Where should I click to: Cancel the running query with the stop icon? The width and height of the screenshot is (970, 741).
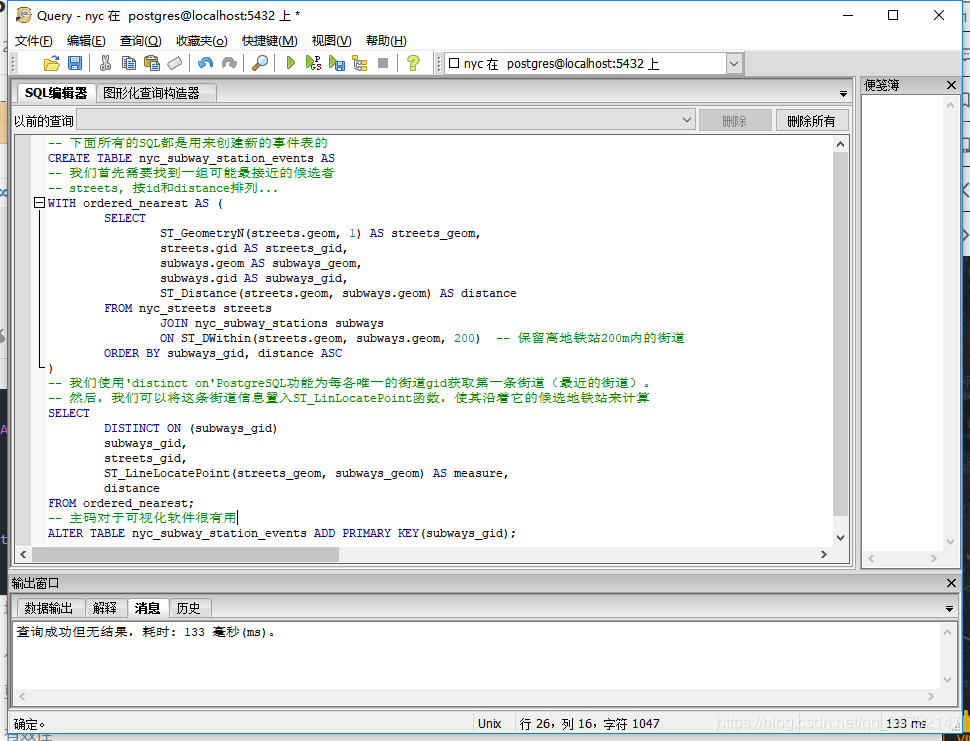tap(383, 63)
